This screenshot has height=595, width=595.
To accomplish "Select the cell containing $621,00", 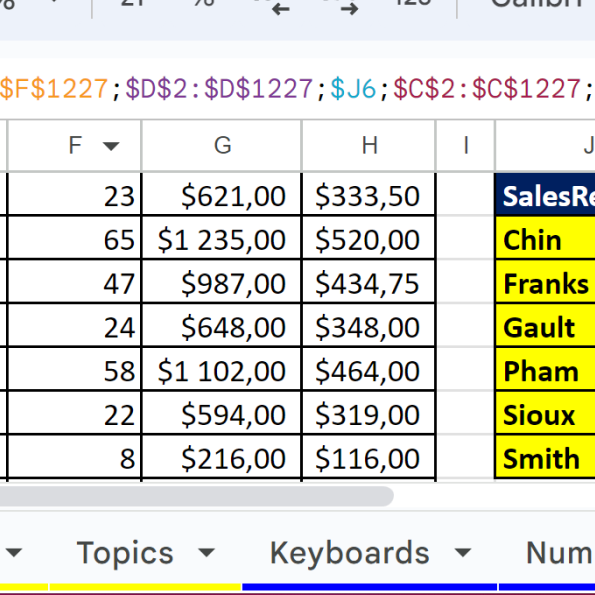I will point(222,195).
